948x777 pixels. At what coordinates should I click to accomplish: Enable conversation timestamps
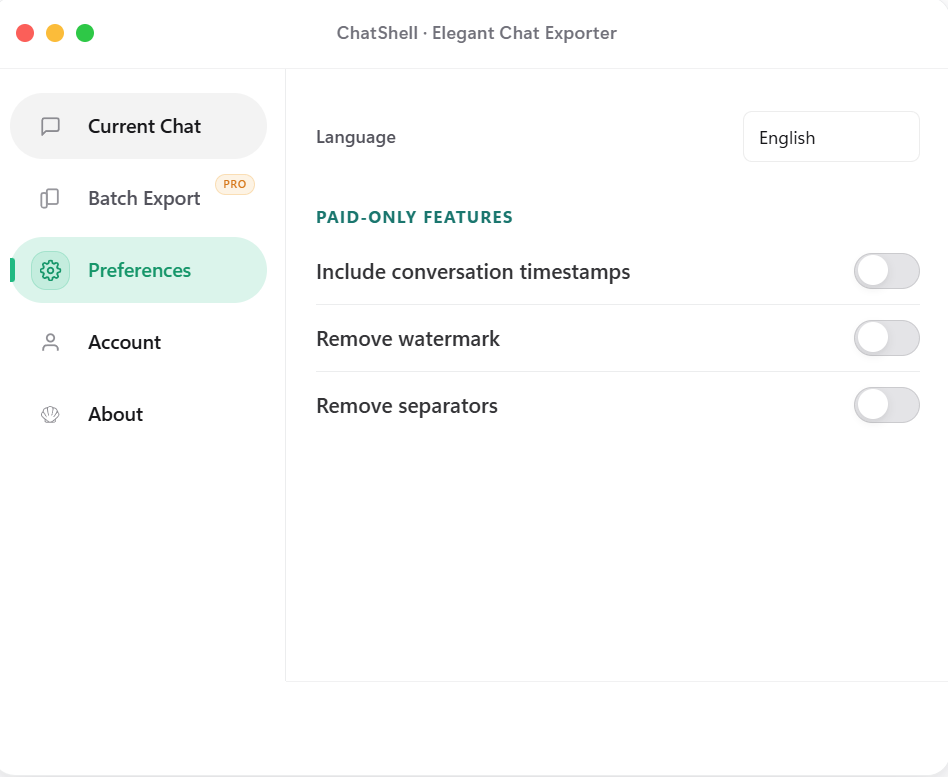tap(886, 271)
